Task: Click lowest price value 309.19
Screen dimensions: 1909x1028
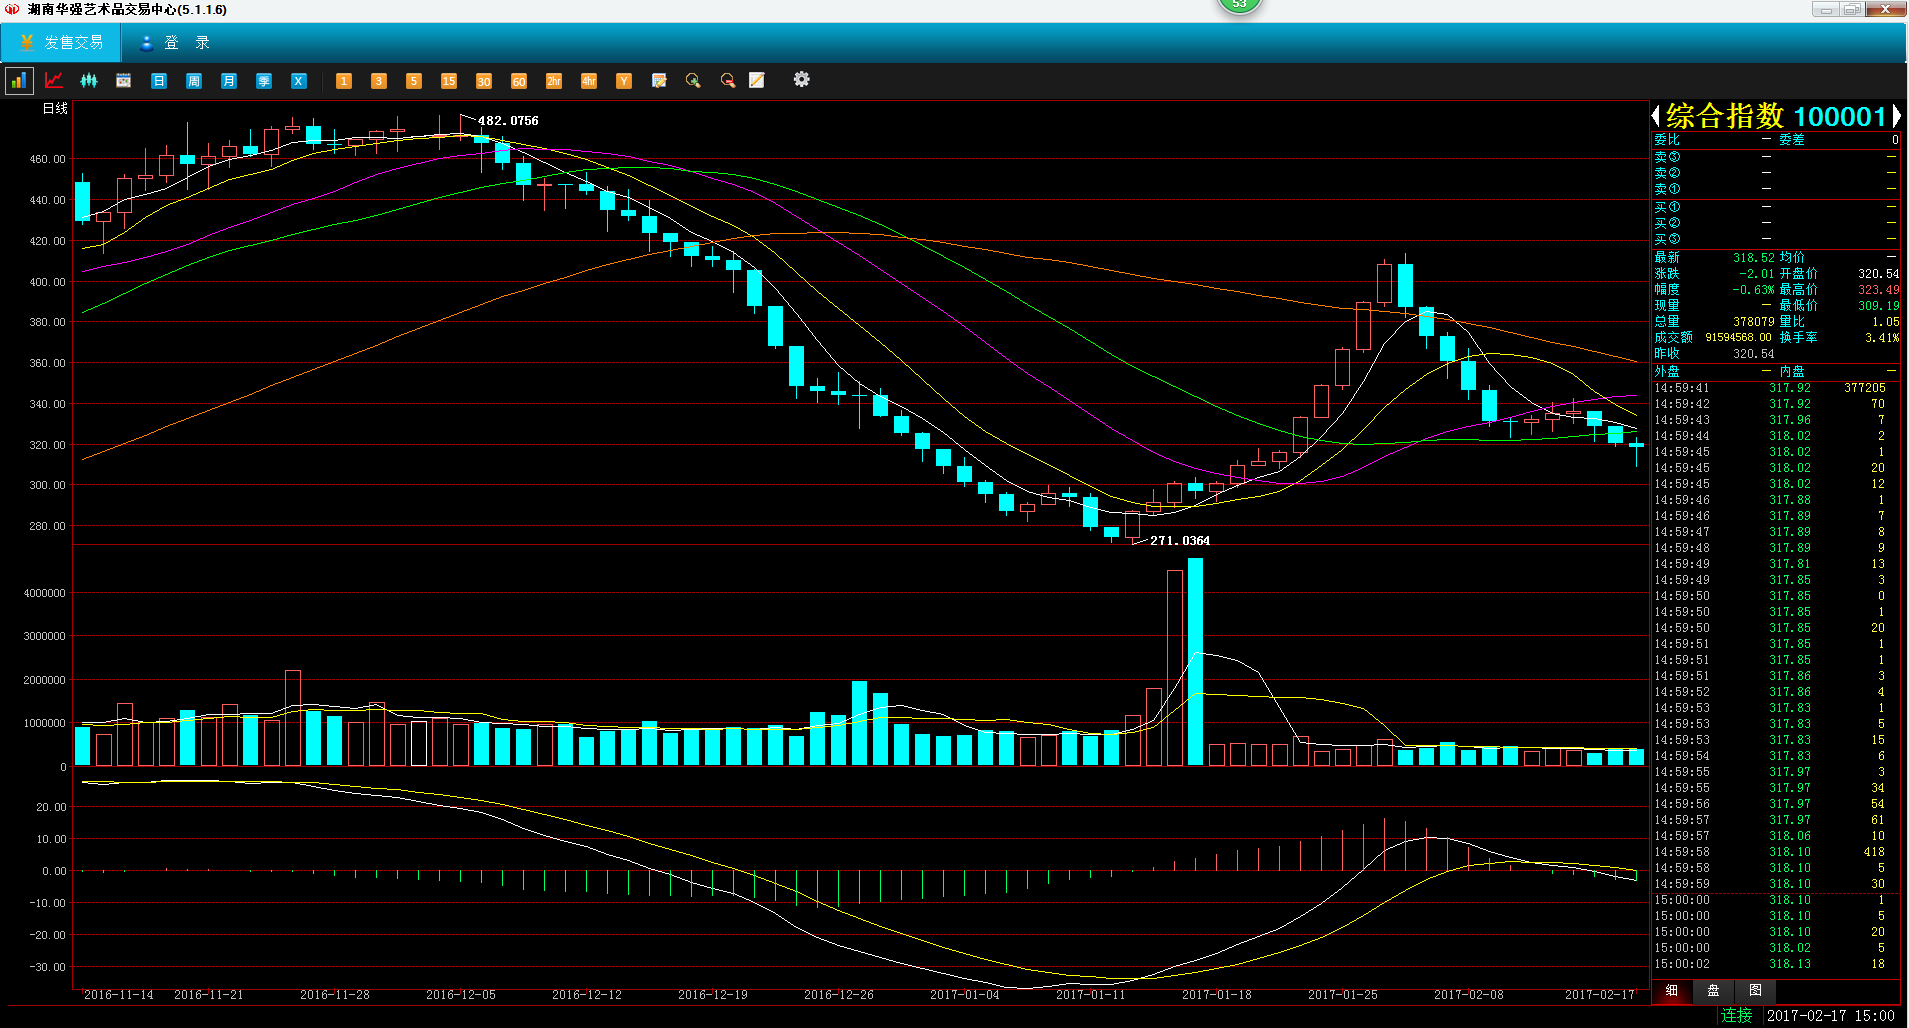Action: pos(1879,306)
